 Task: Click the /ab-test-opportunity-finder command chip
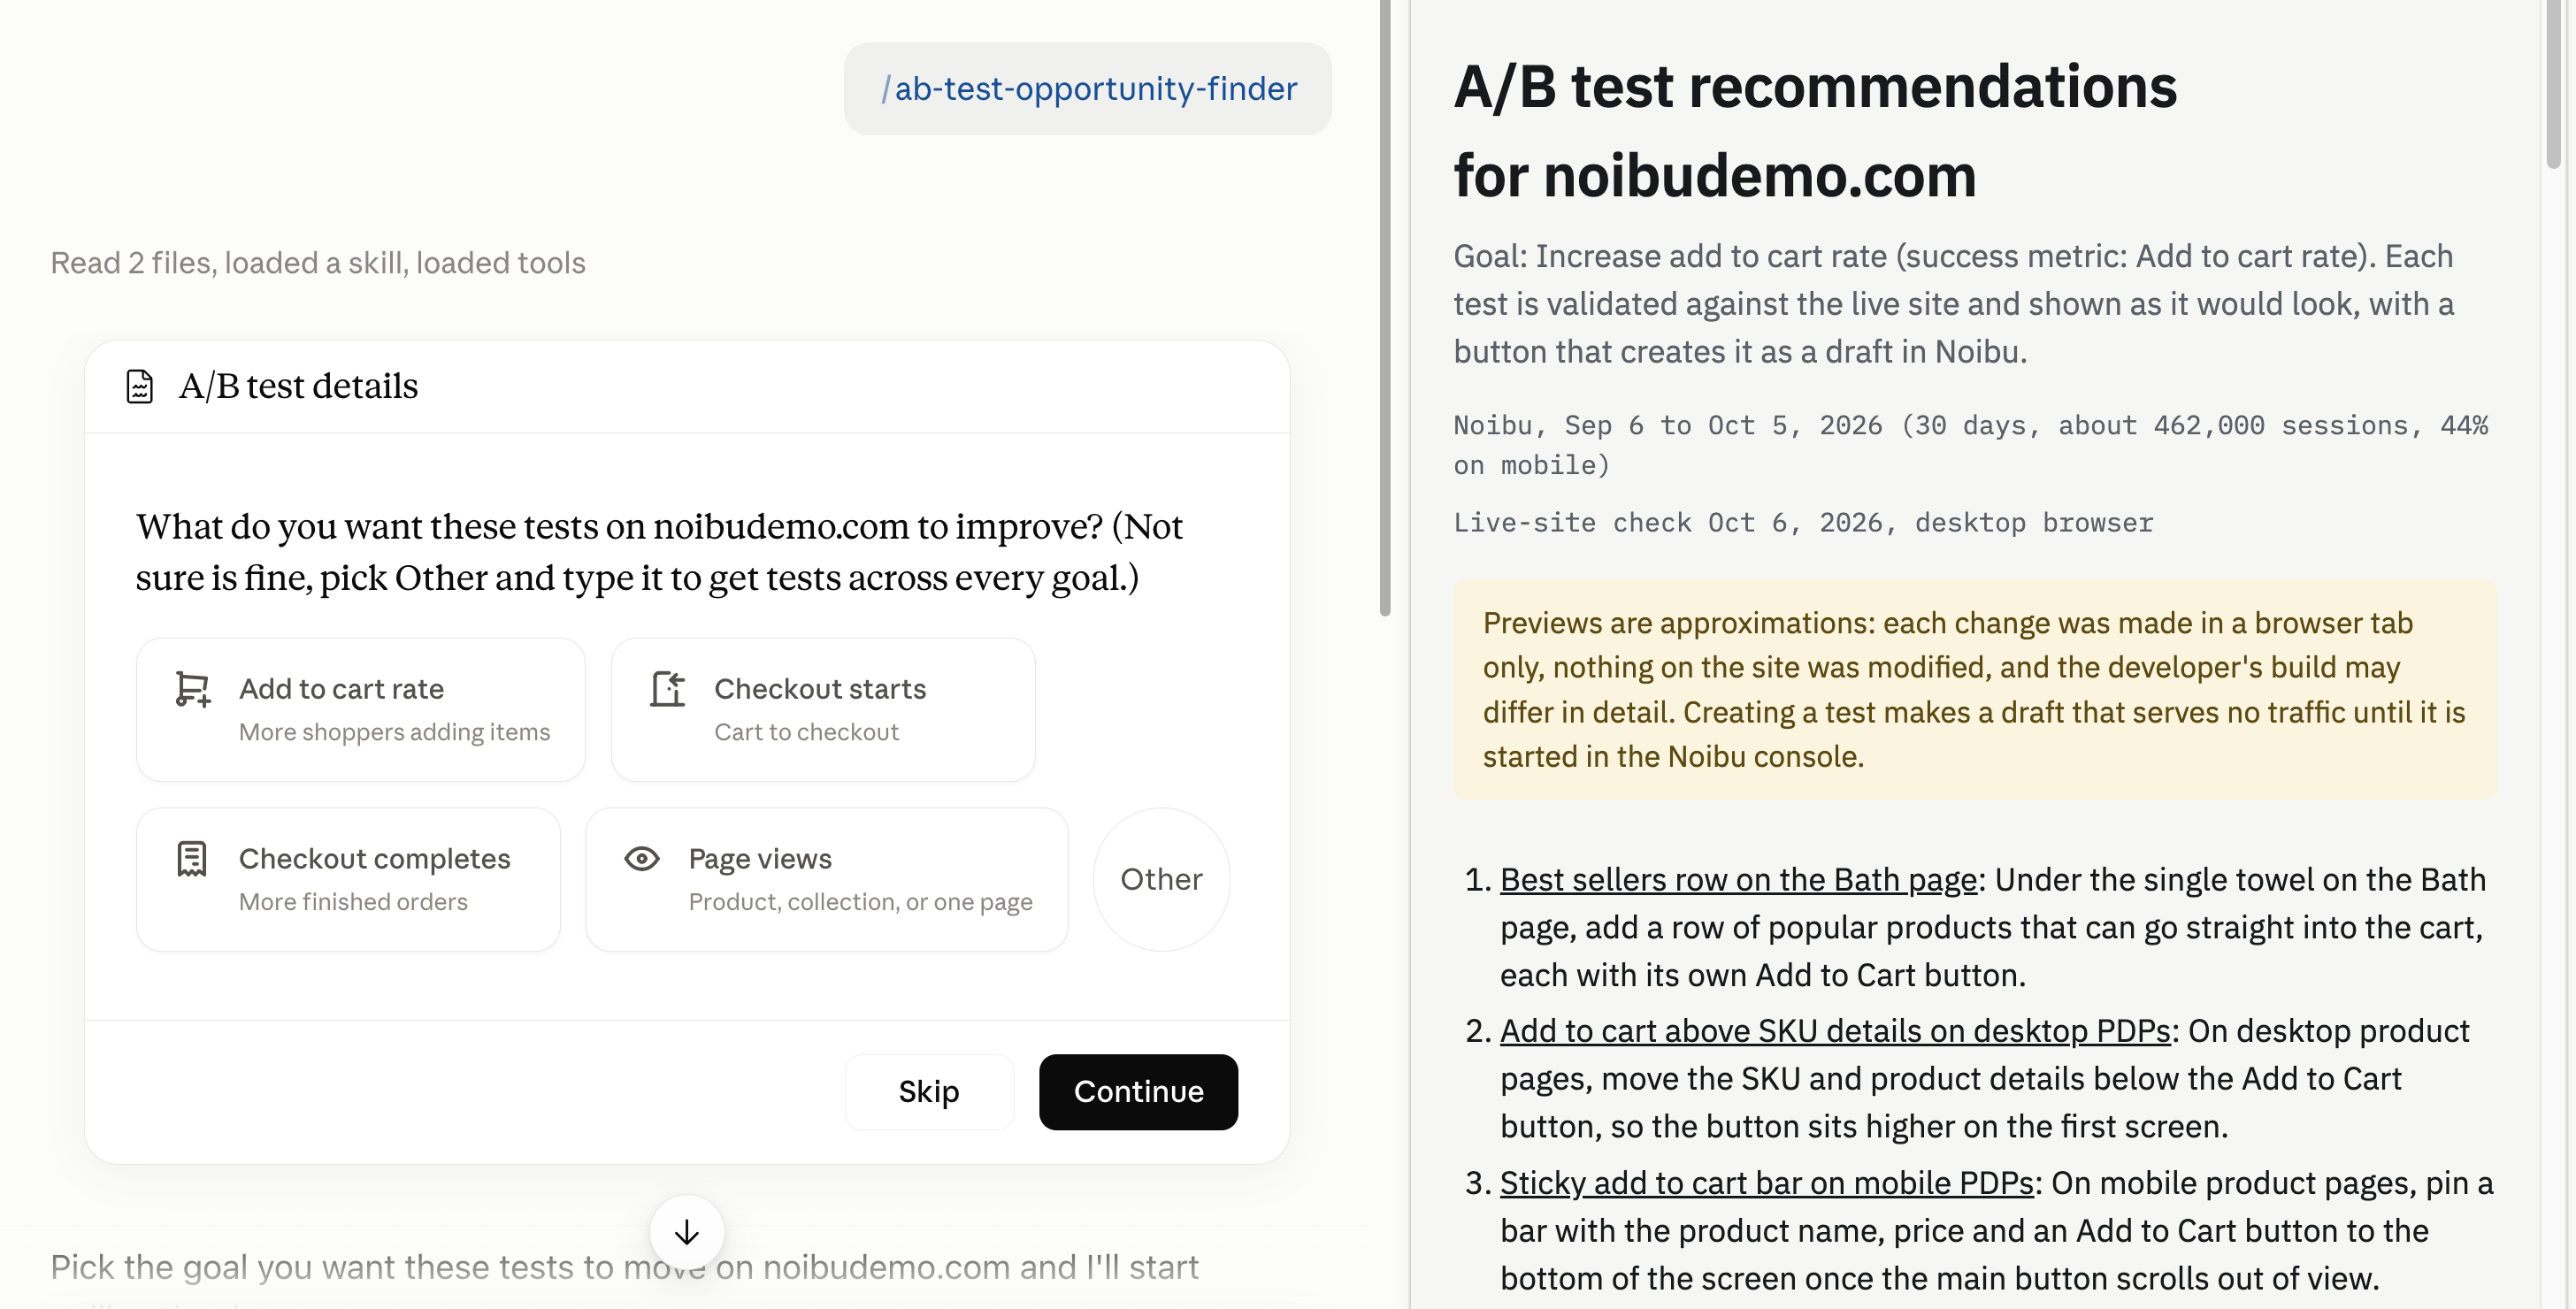coord(1088,89)
